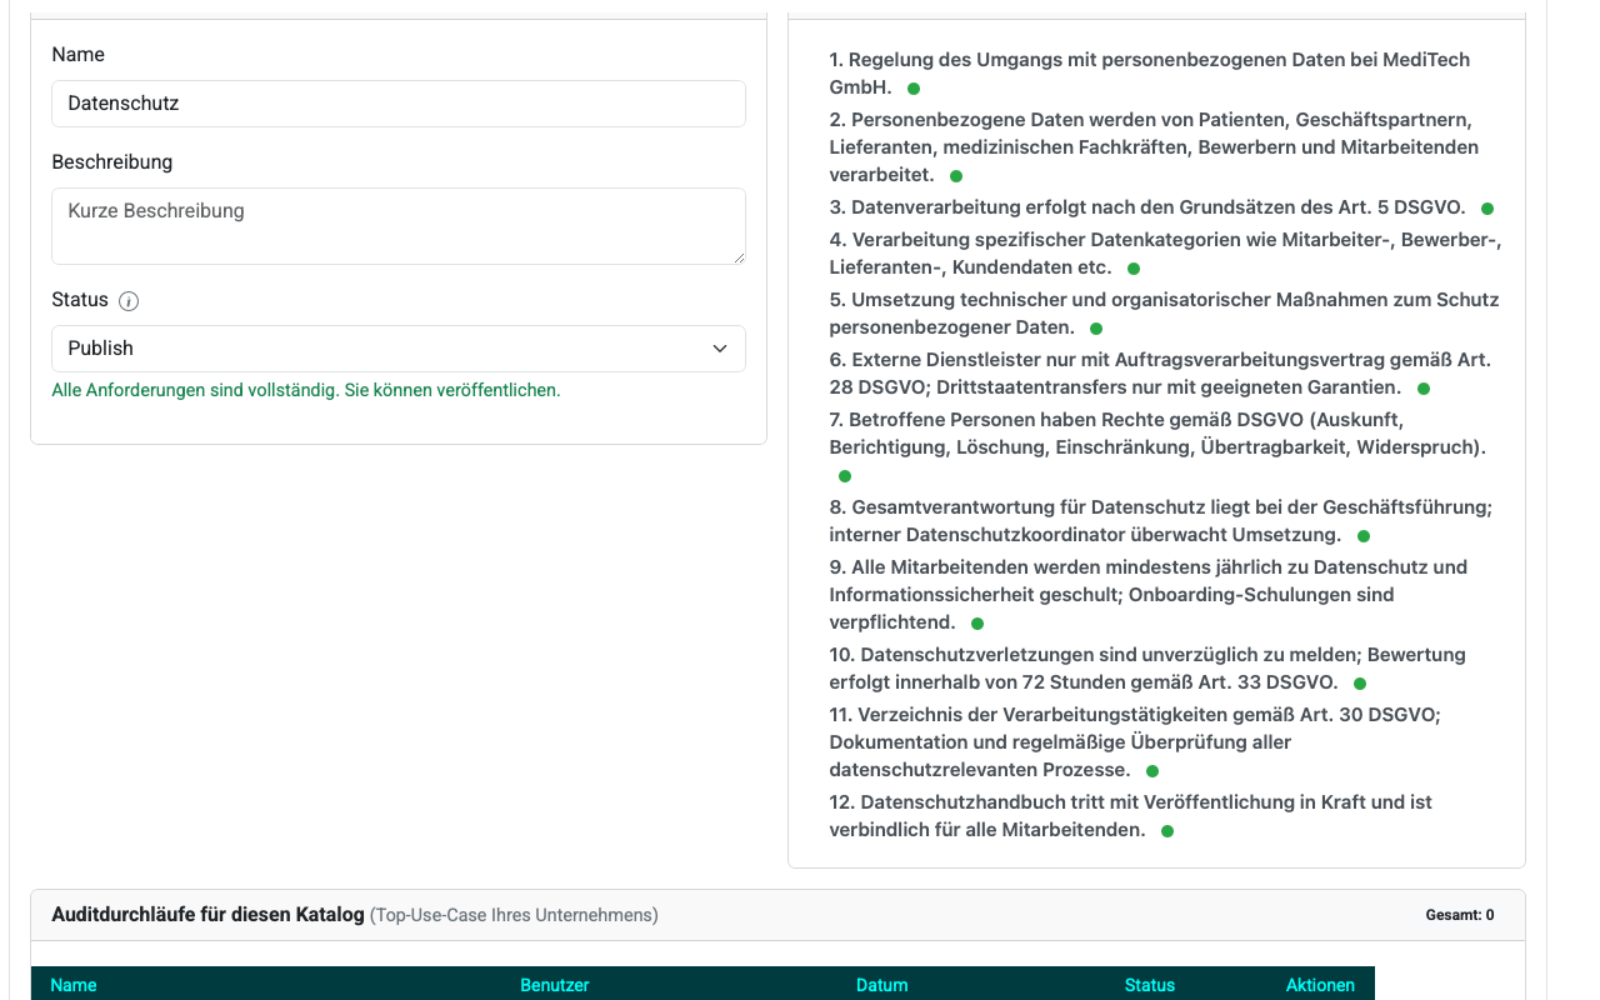
Task: Click the Status column header in table
Action: click(x=1149, y=985)
